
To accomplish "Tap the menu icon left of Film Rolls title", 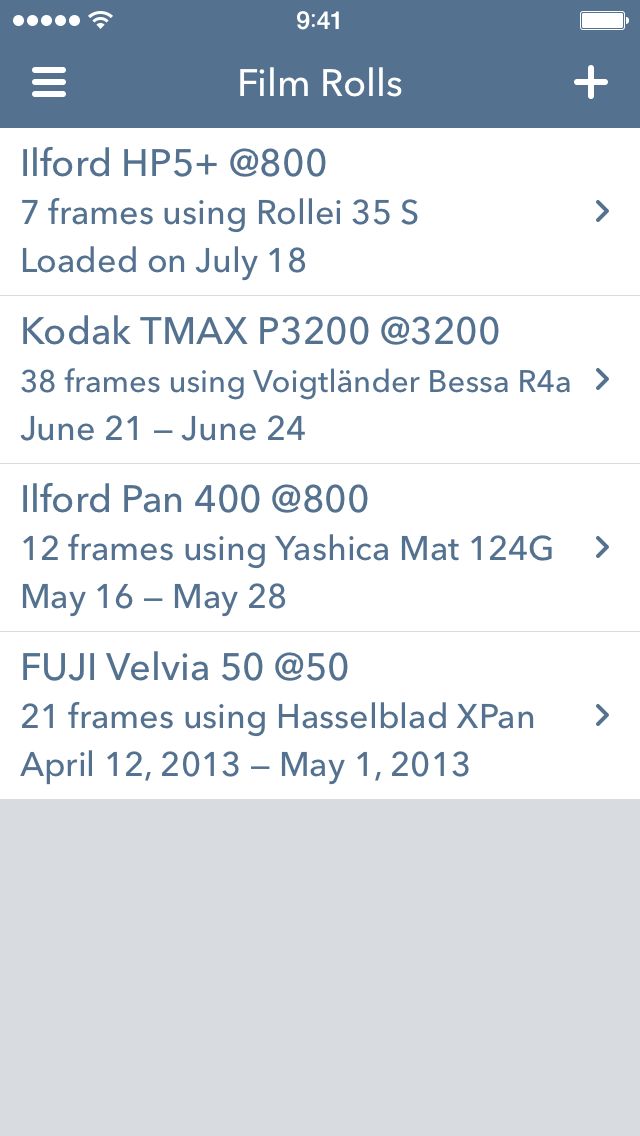I will 48,82.
